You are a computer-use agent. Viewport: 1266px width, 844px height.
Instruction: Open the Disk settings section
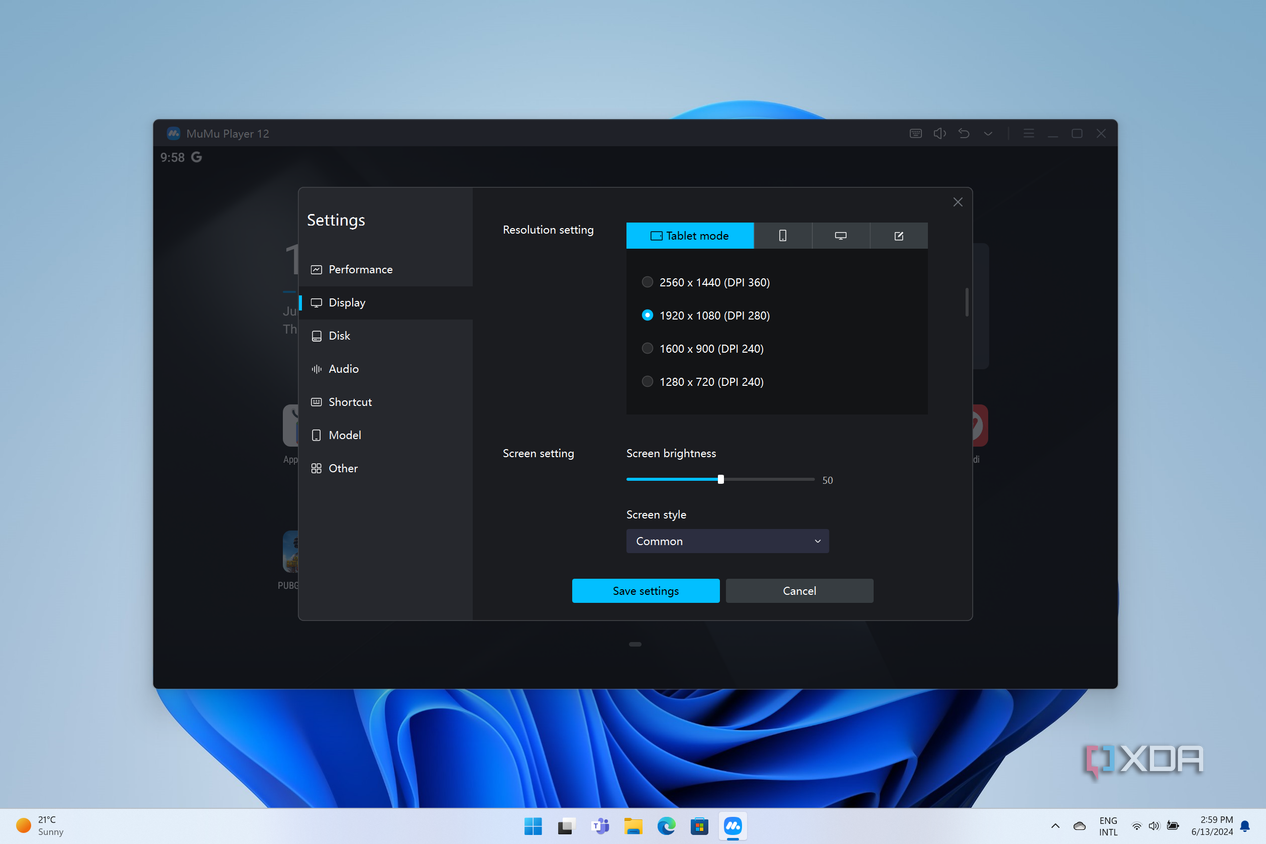click(x=386, y=335)
